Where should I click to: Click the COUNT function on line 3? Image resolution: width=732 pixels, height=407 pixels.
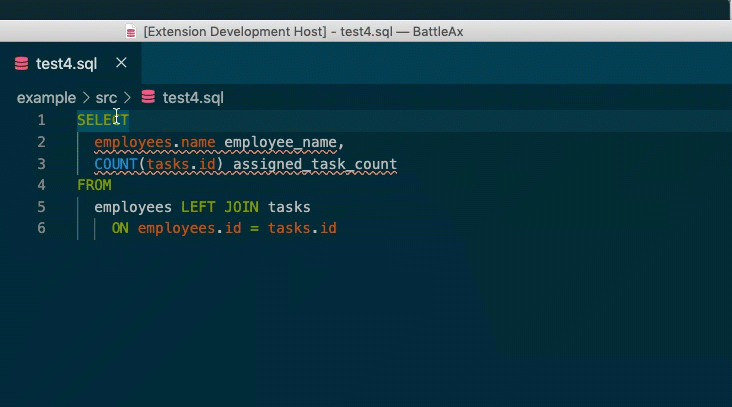click(x=116, y=164)
